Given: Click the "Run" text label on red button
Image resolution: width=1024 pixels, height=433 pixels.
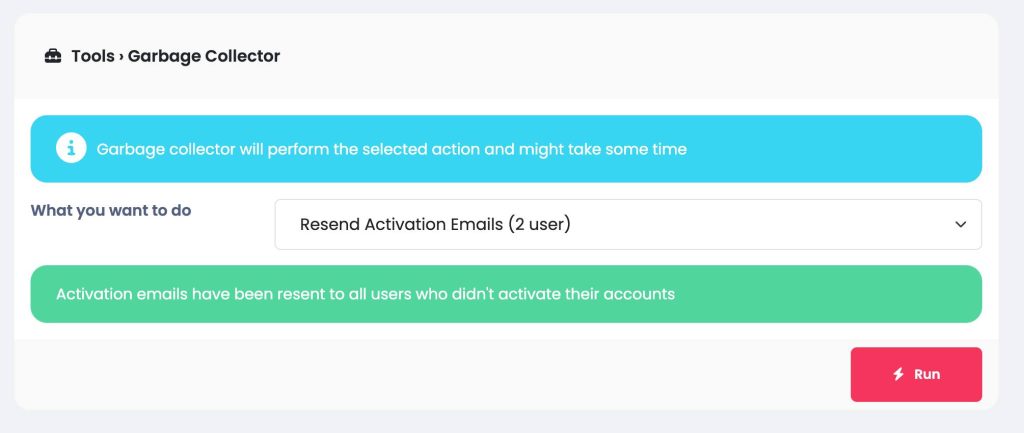Looking at the screenshot, I should coord(927,374).
